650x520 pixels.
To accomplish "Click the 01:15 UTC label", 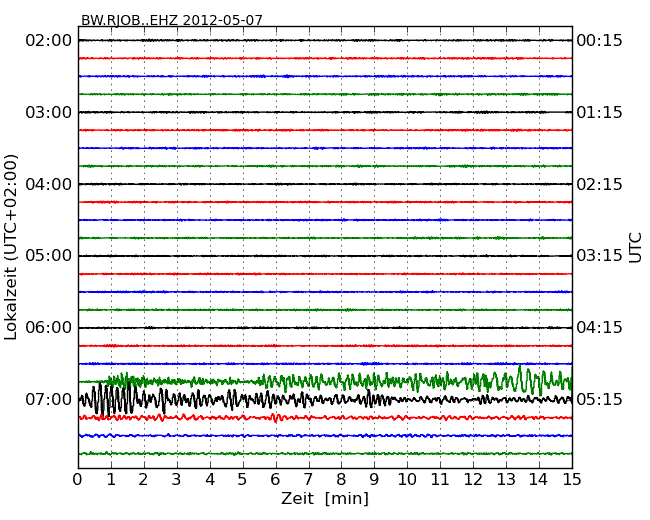I will click(599, 112).
